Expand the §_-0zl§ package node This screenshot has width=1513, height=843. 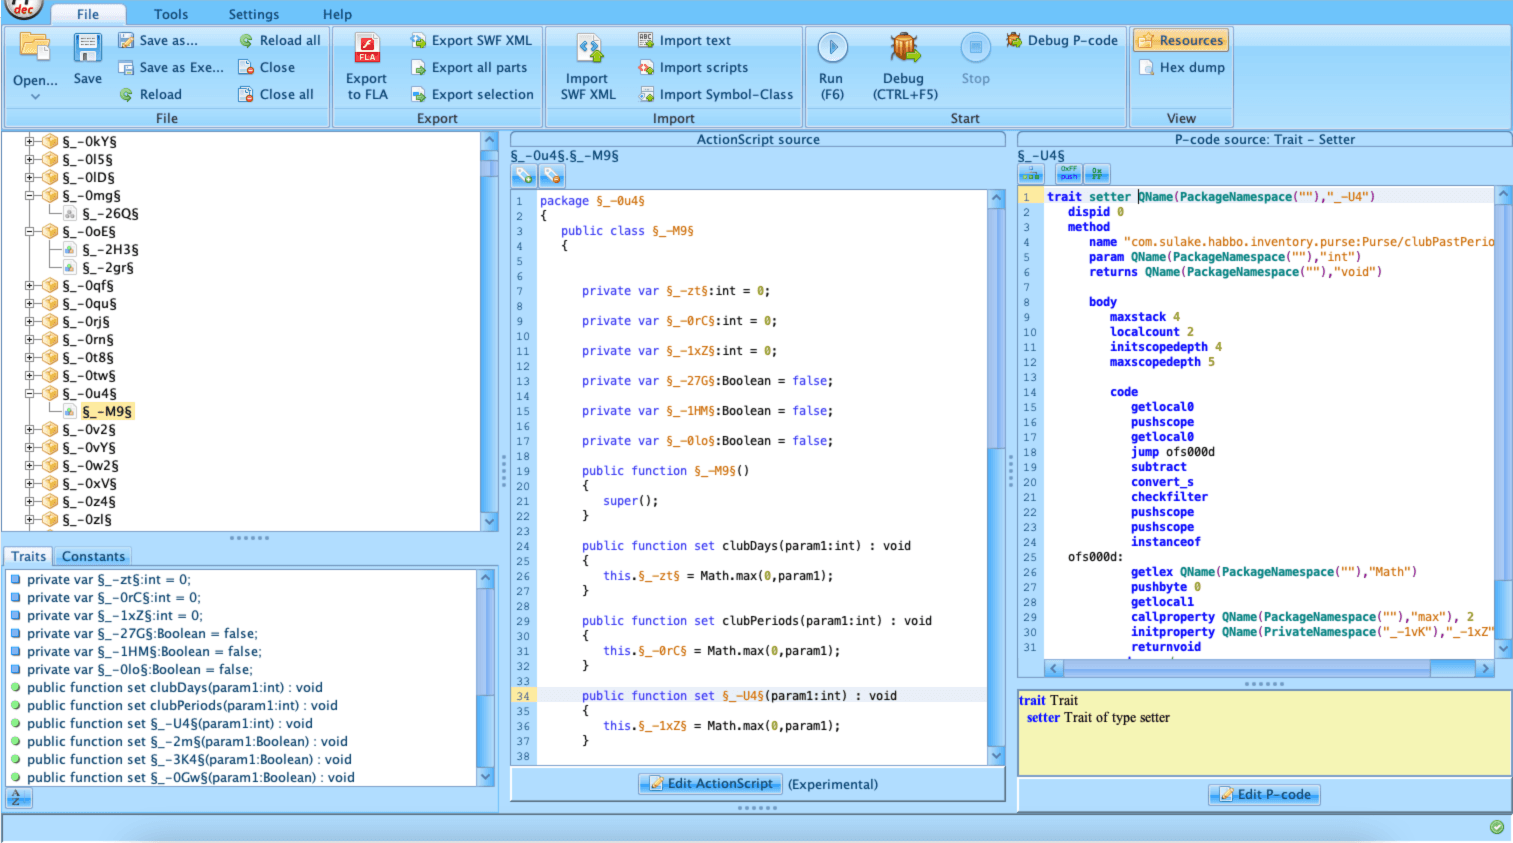point(30,520)
